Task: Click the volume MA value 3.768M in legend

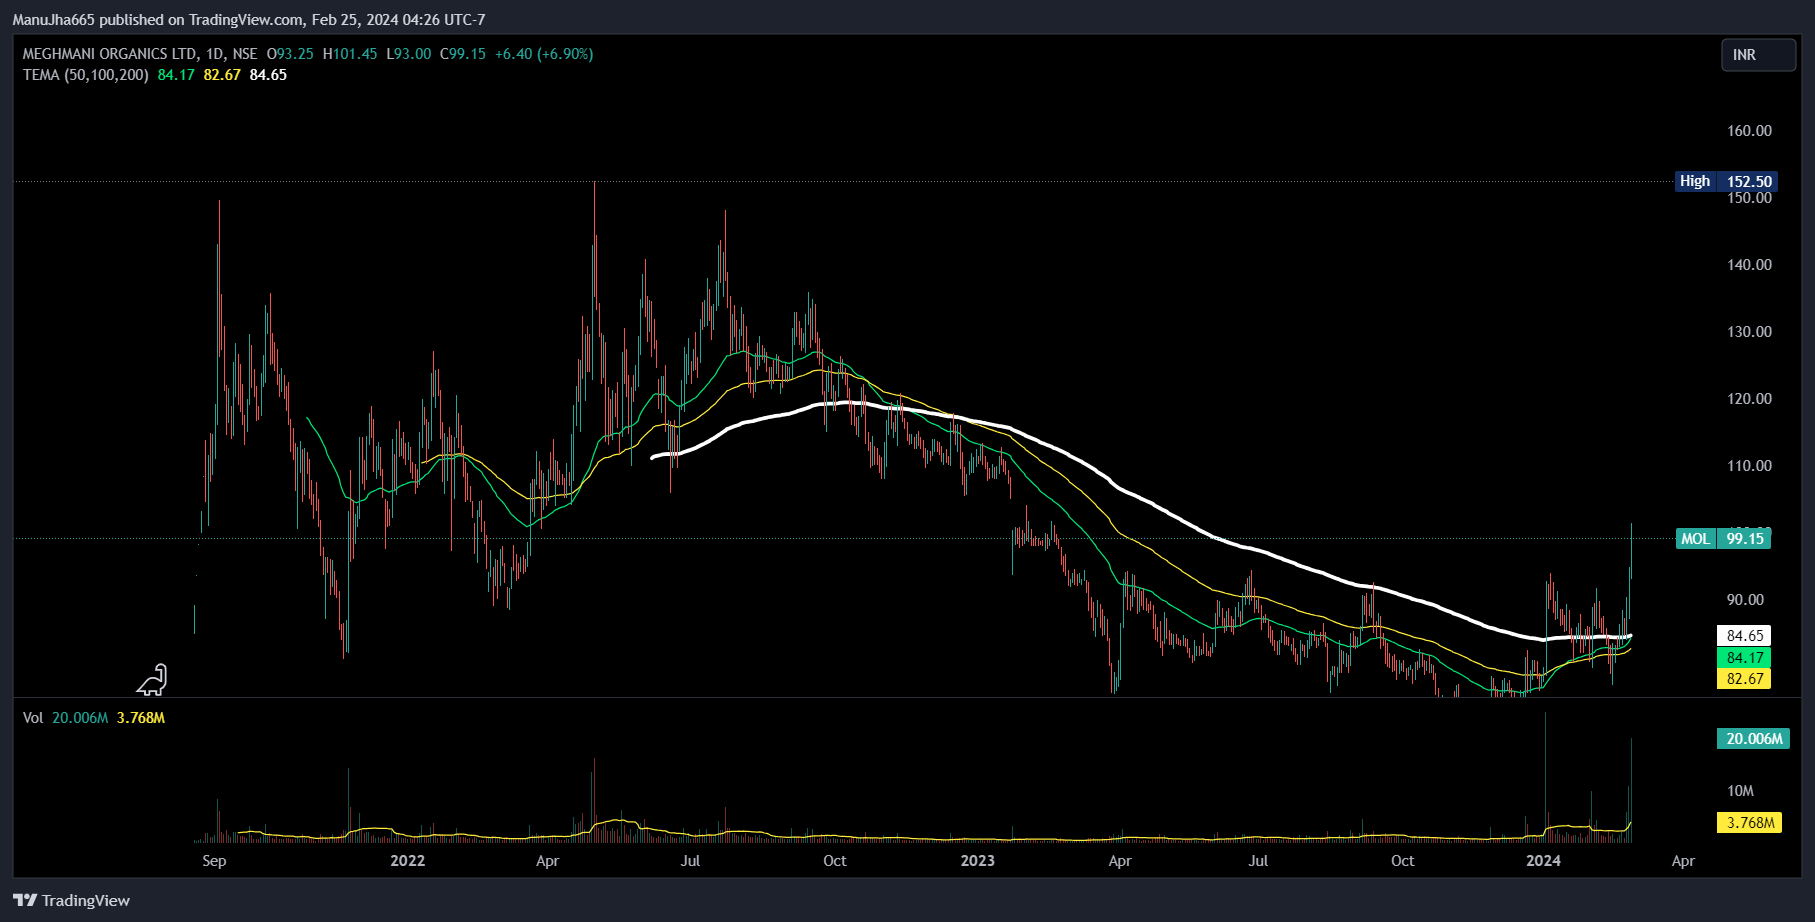Action: coord(141,718)
